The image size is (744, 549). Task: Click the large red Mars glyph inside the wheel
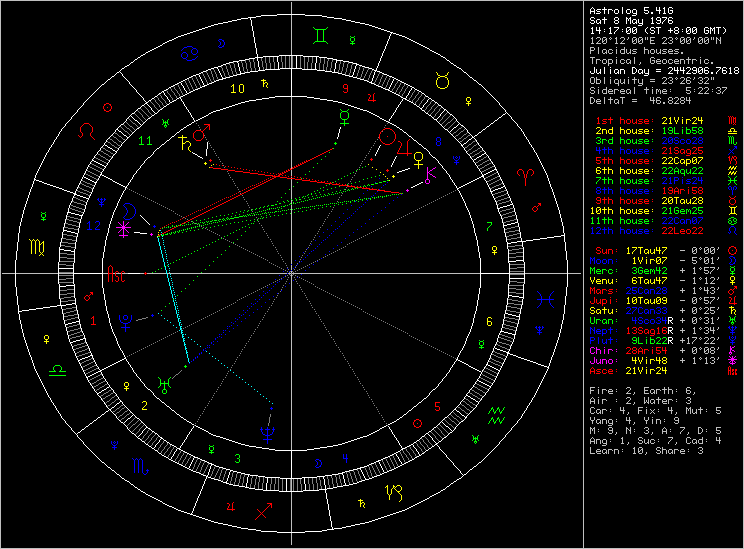[x=201, y=132]
